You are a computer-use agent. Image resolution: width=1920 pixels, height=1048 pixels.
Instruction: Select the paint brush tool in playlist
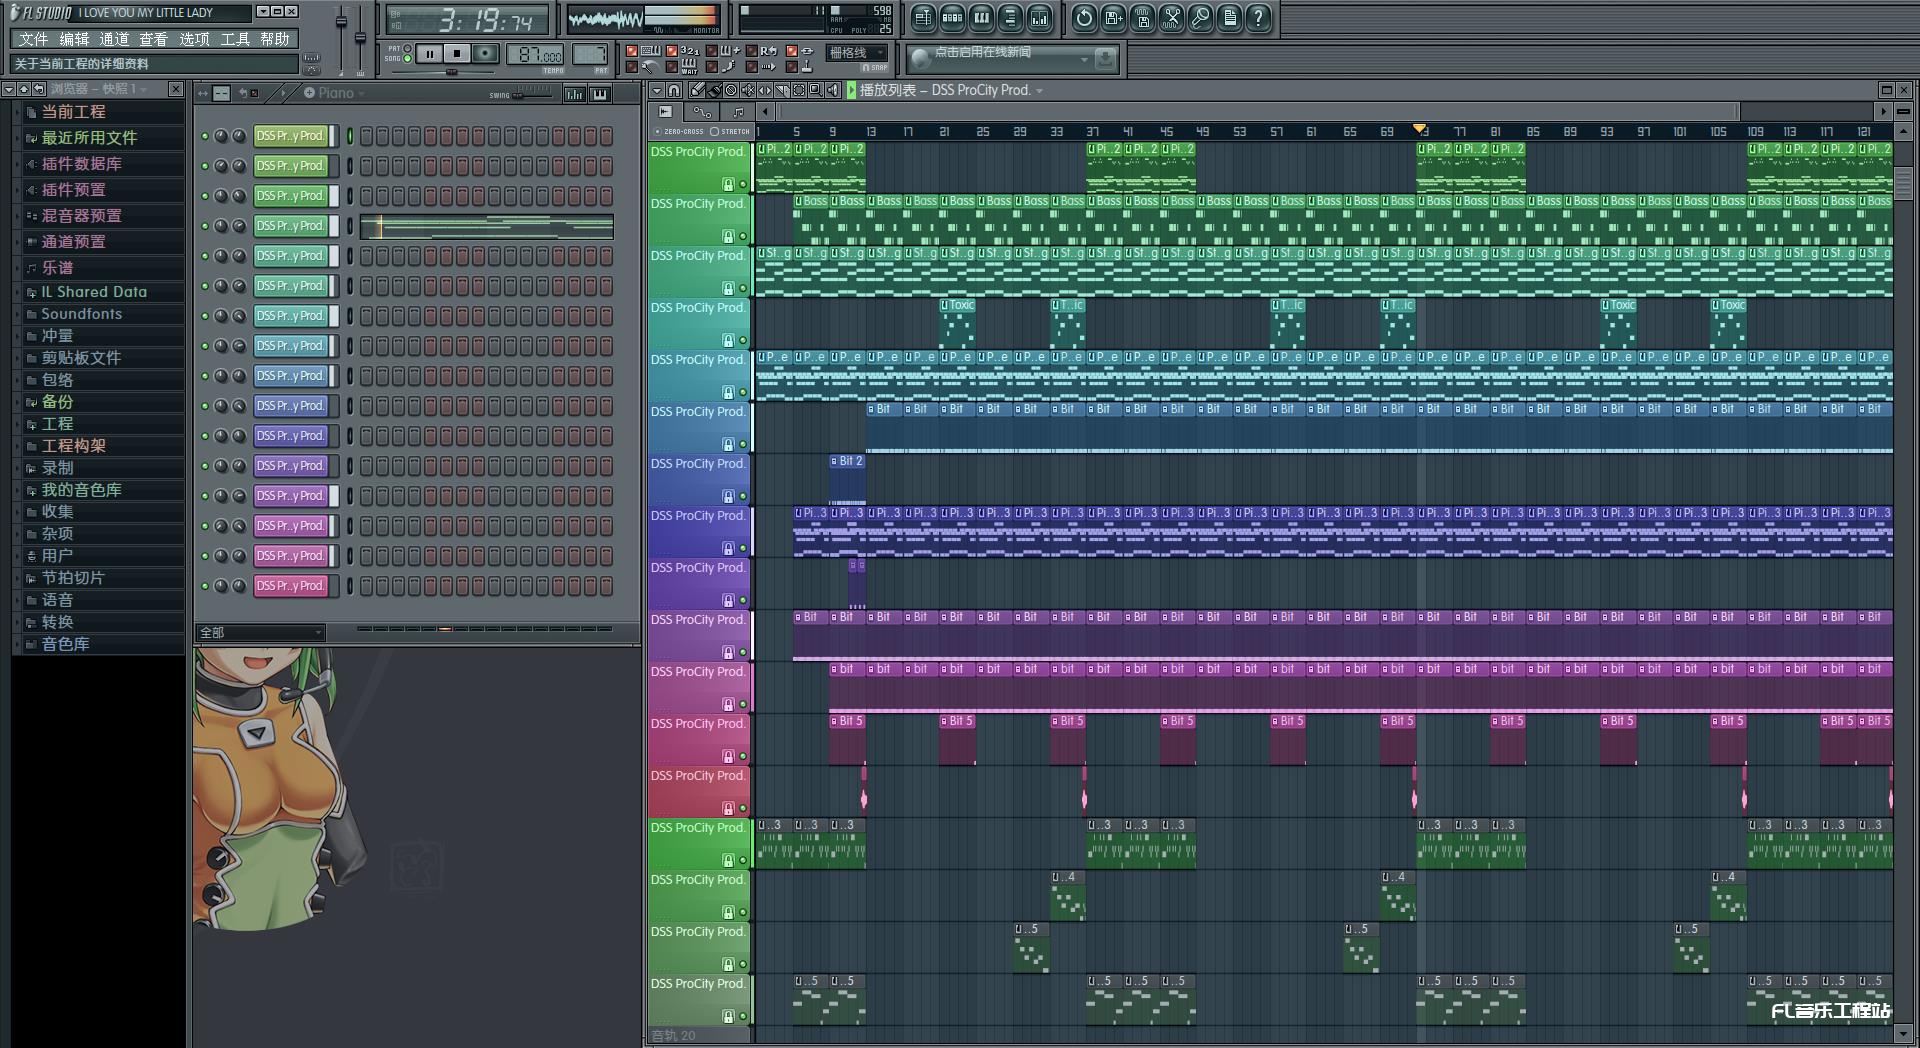714,90
